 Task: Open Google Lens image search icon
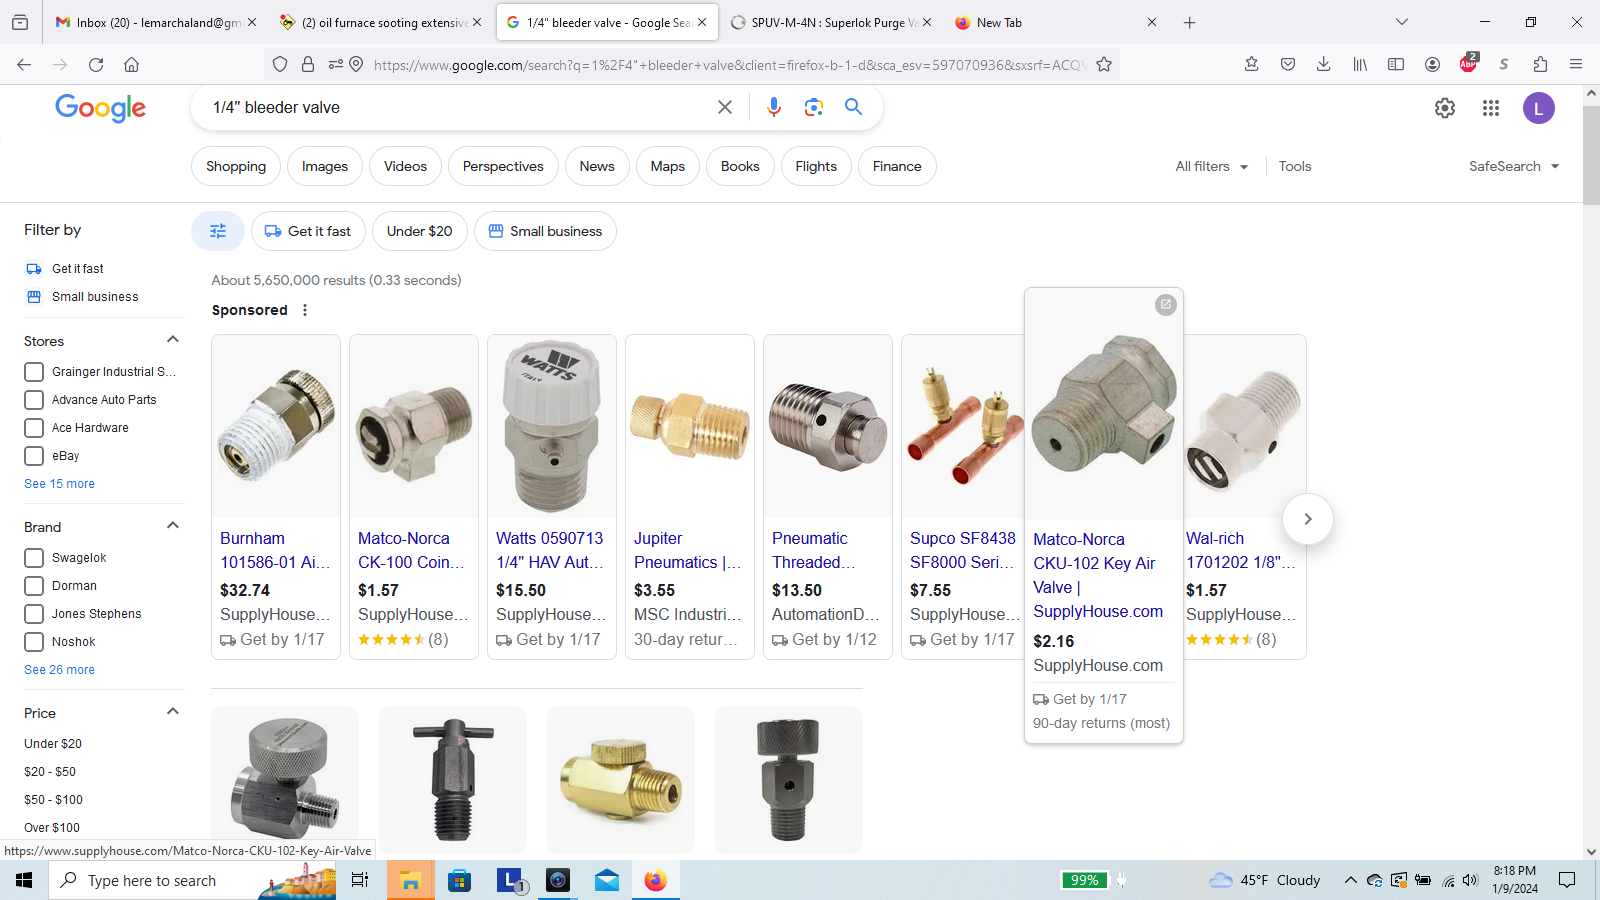coord(814,107)
